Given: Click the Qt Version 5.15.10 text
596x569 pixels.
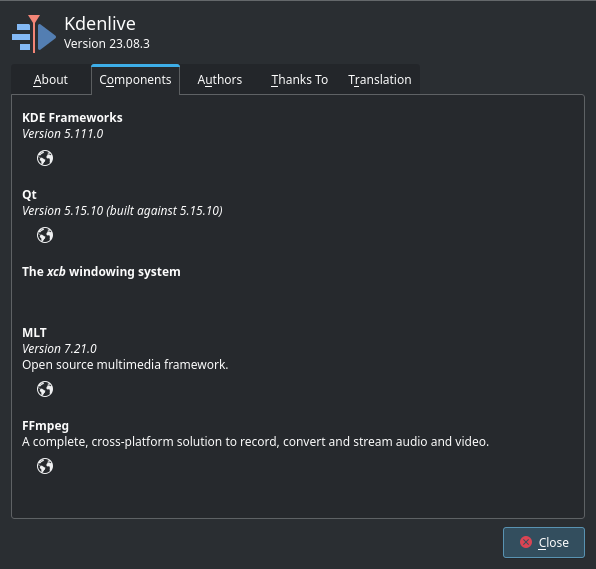Looking at the screenshot, I should tap(122, 211).
